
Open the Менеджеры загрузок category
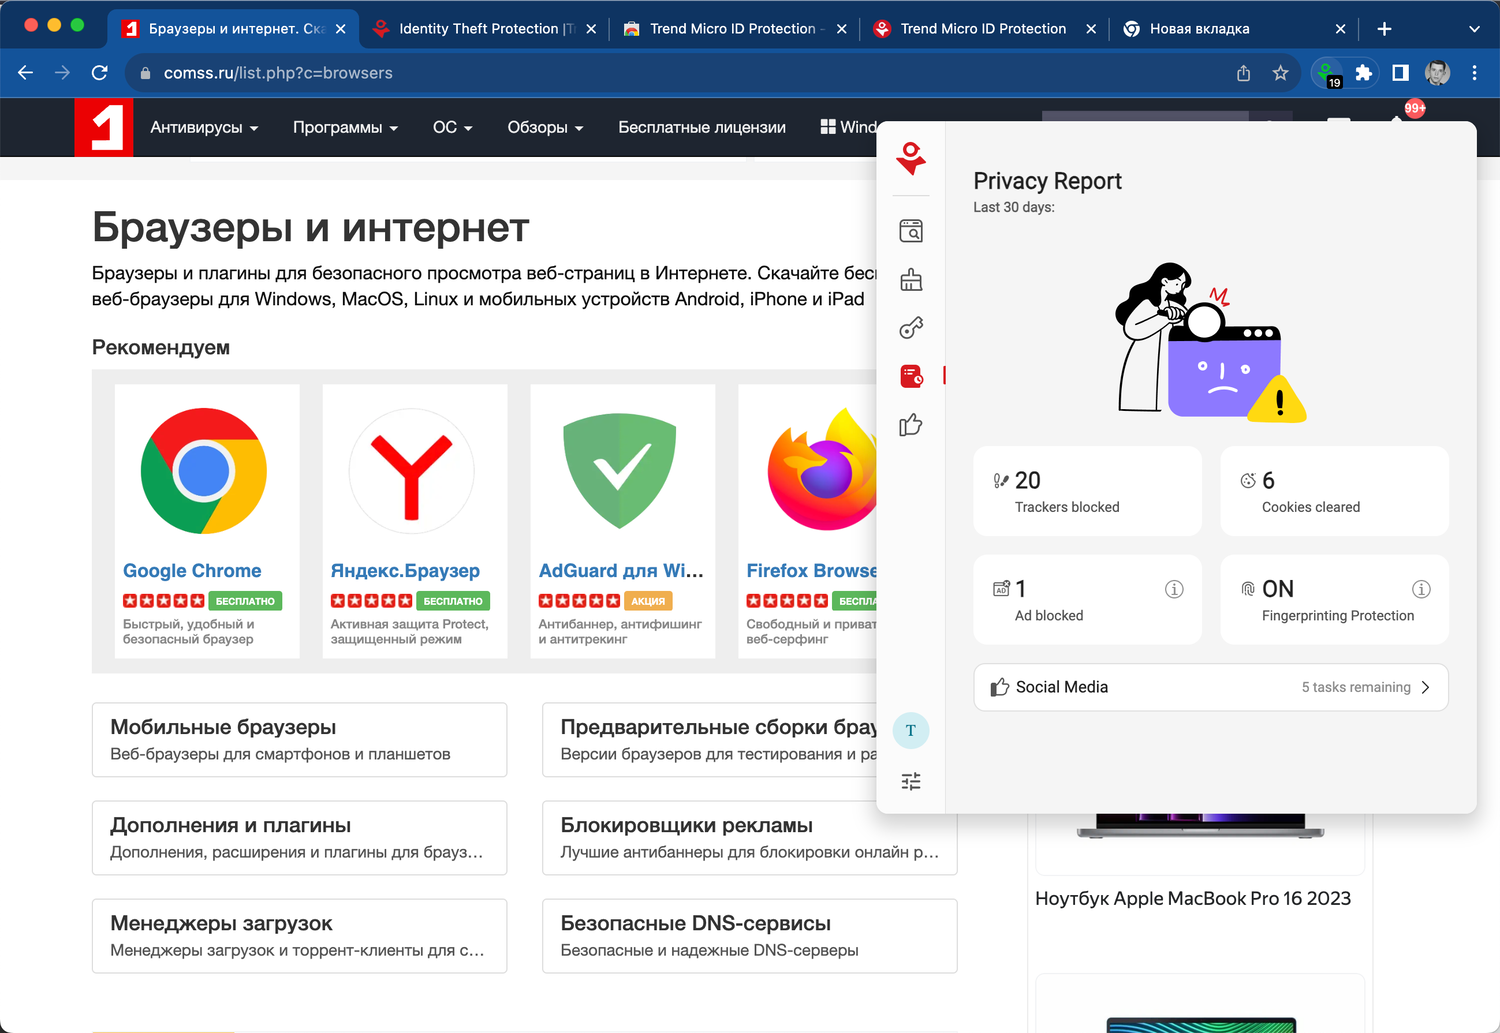click(x=299, y=936)
